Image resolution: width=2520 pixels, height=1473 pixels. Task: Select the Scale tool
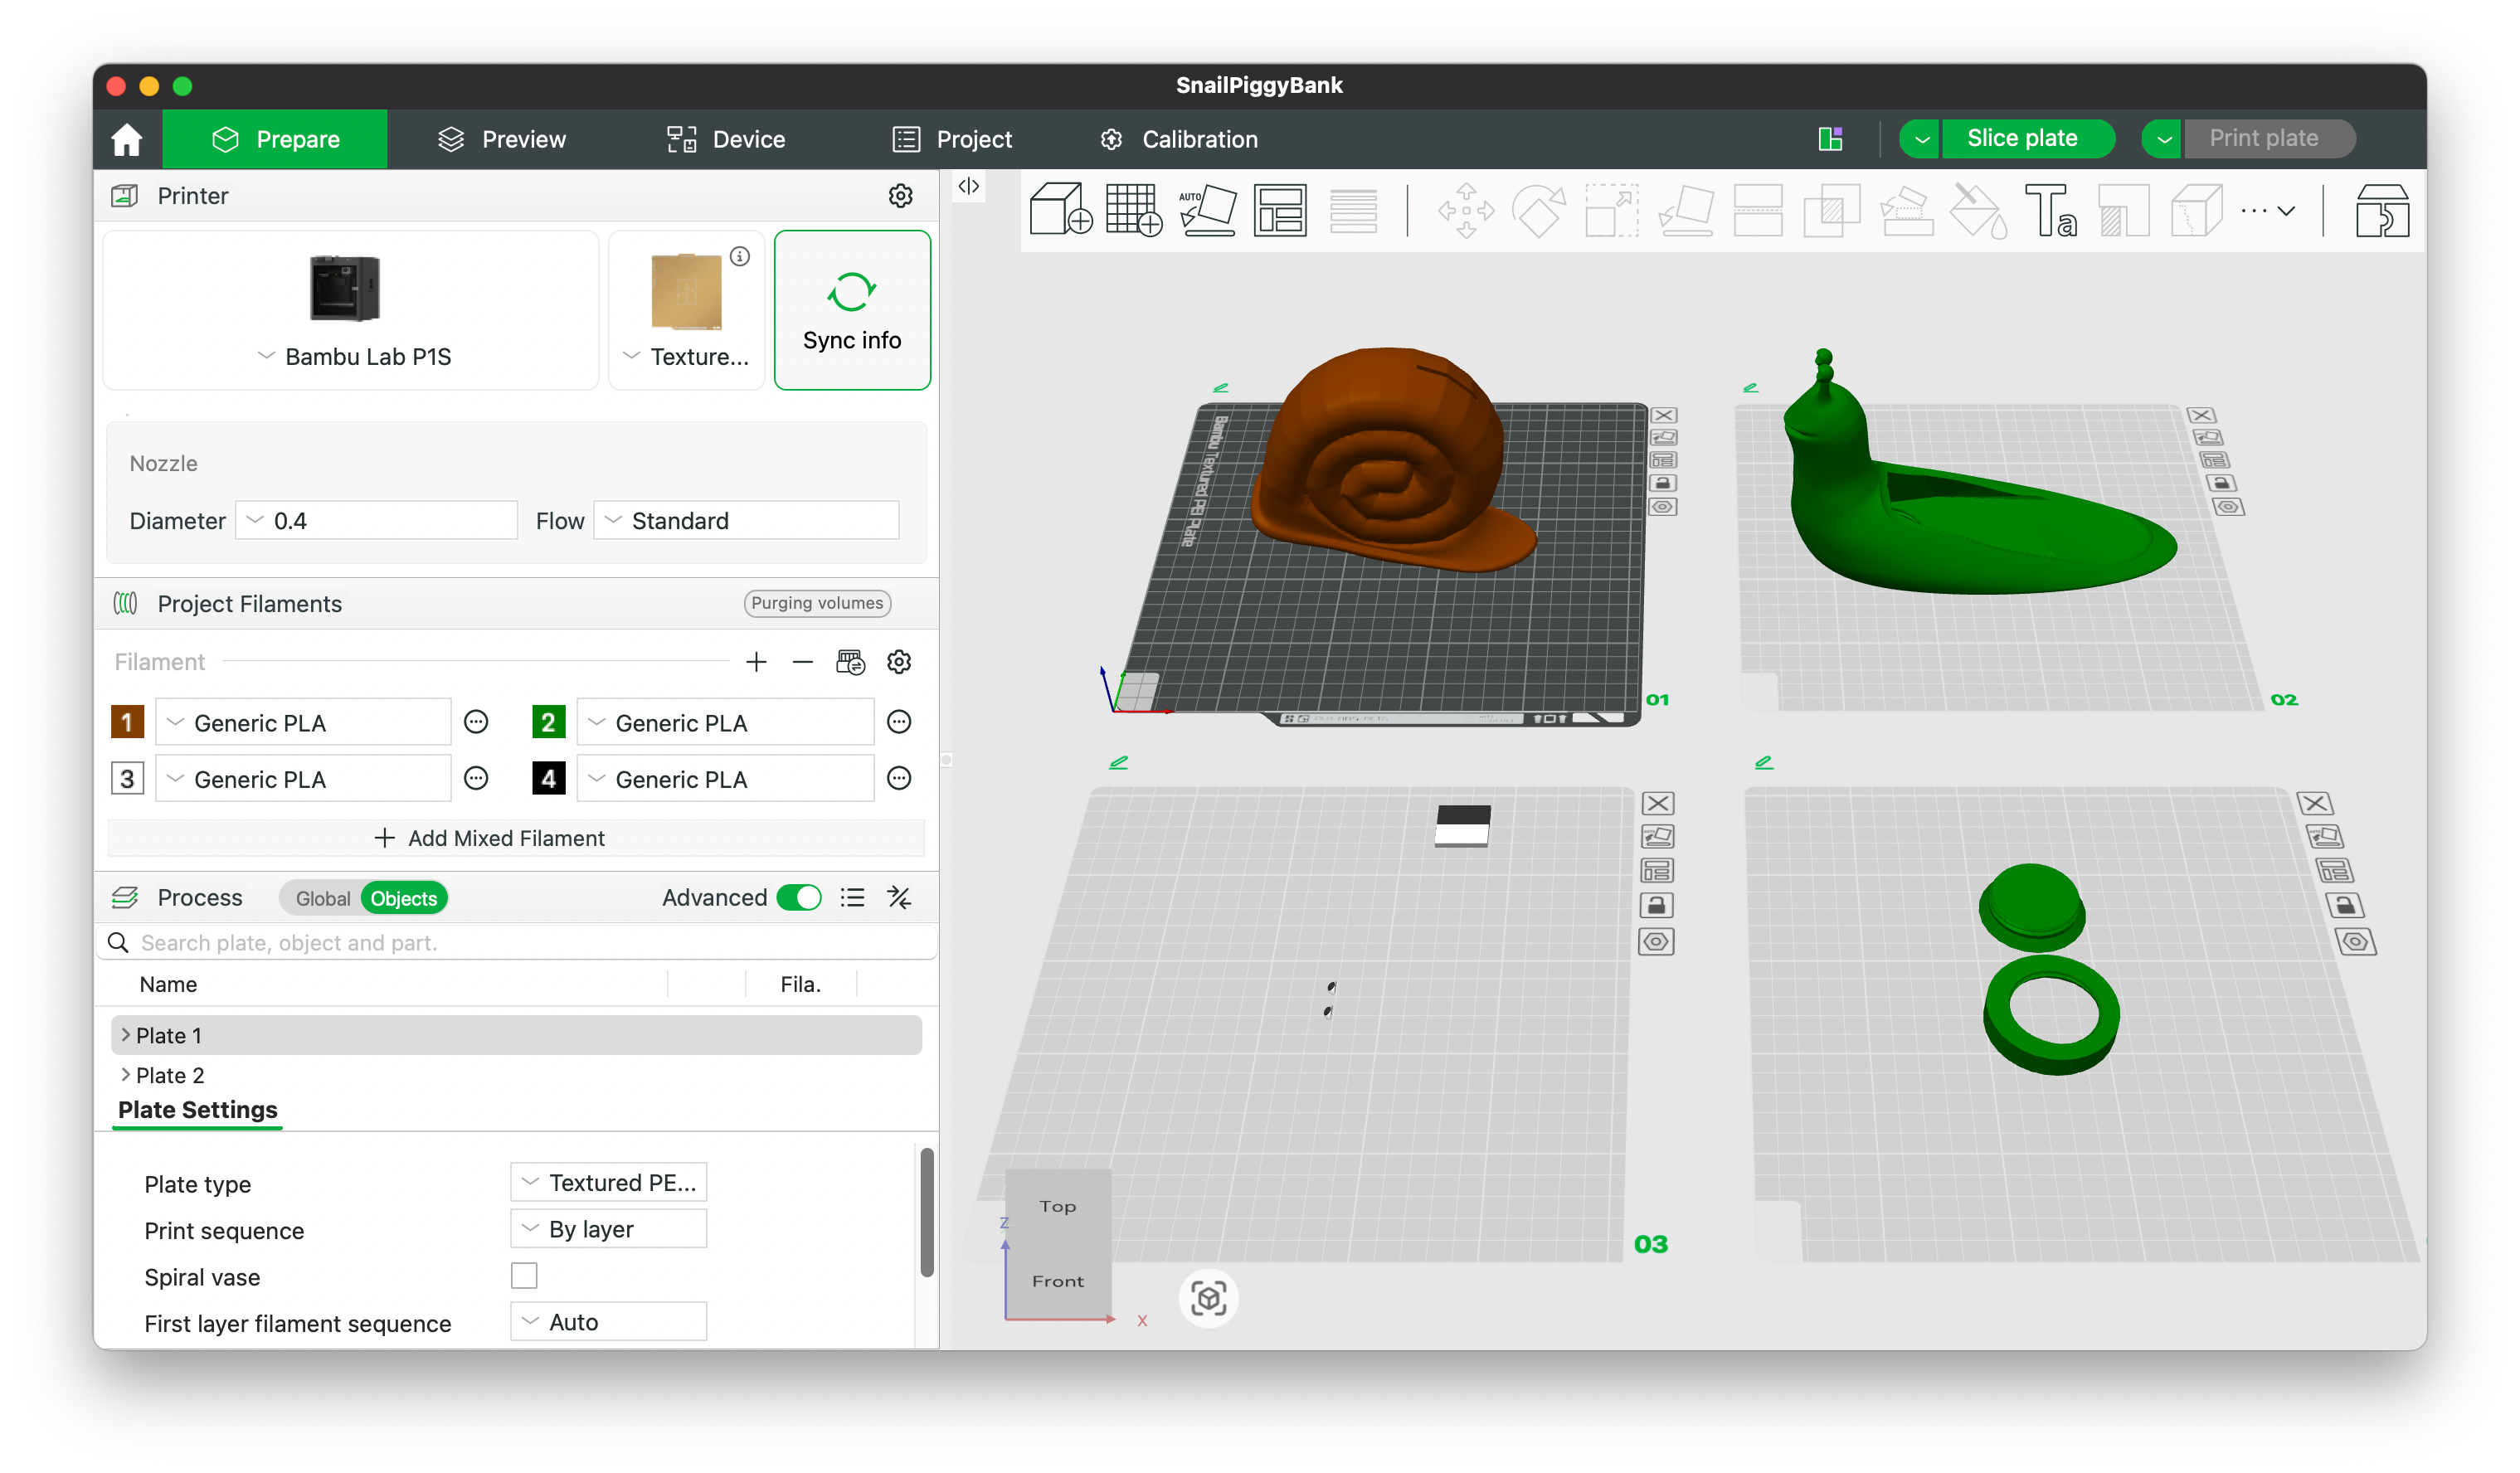(x=1612, y=210)
